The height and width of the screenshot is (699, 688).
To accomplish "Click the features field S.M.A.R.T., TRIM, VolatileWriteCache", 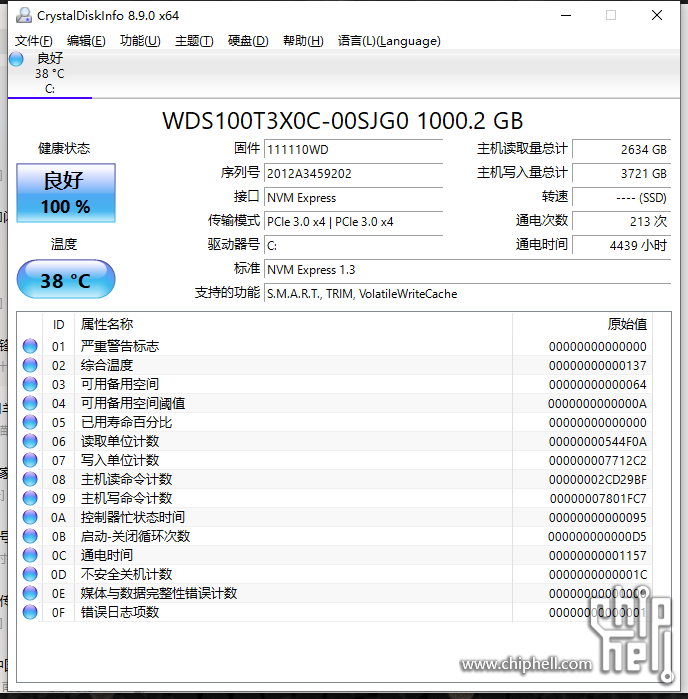I will click(468, 294).
